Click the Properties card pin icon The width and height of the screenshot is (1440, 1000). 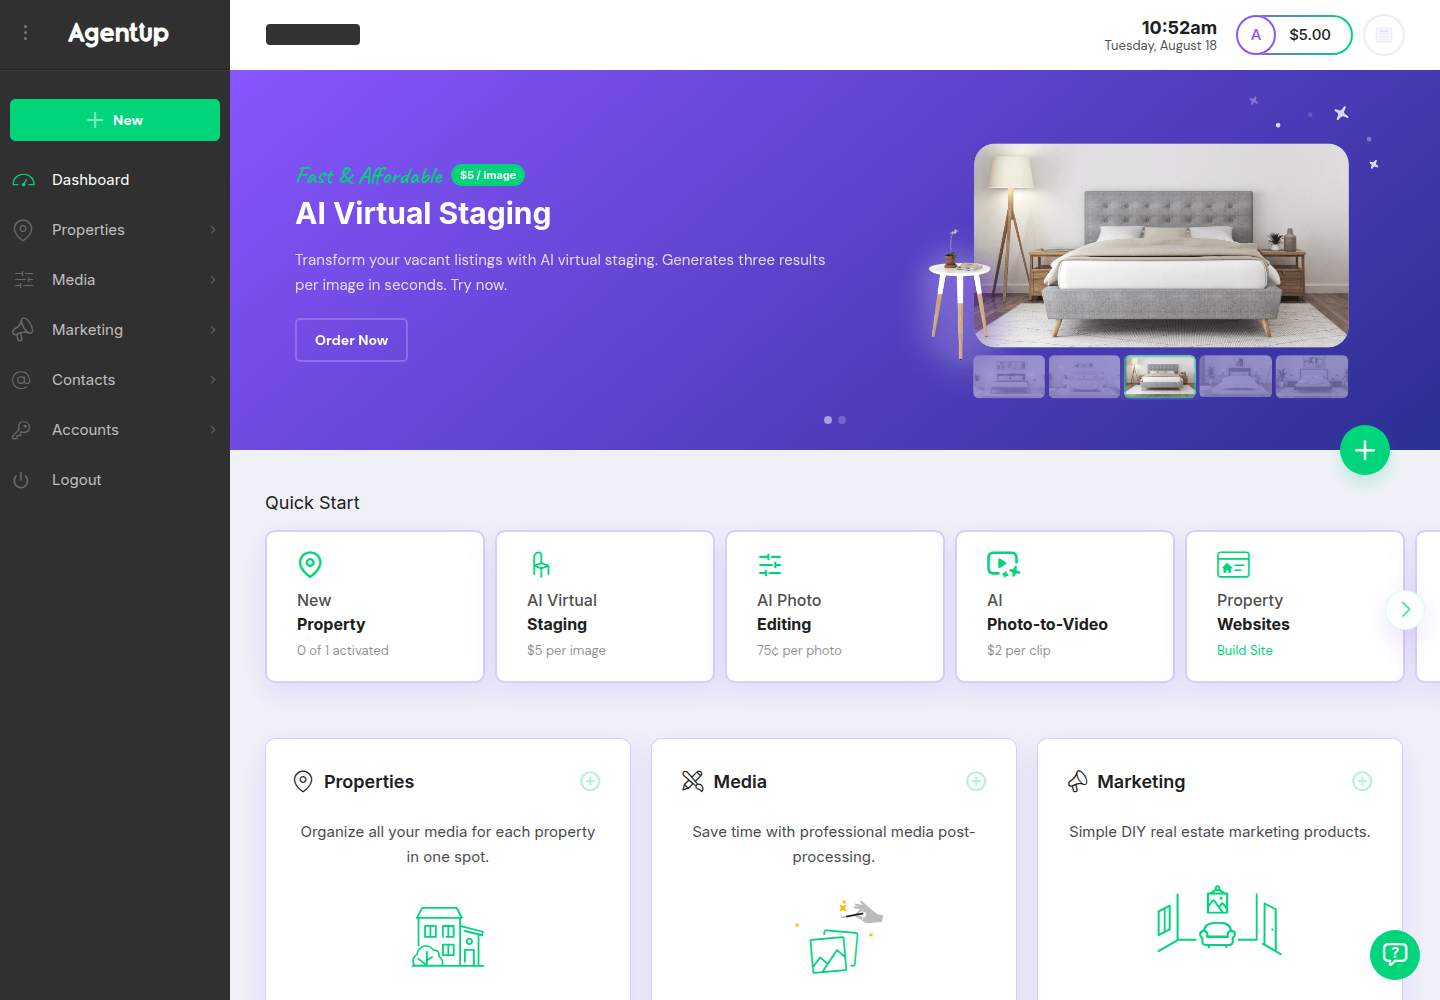point(303,781)
